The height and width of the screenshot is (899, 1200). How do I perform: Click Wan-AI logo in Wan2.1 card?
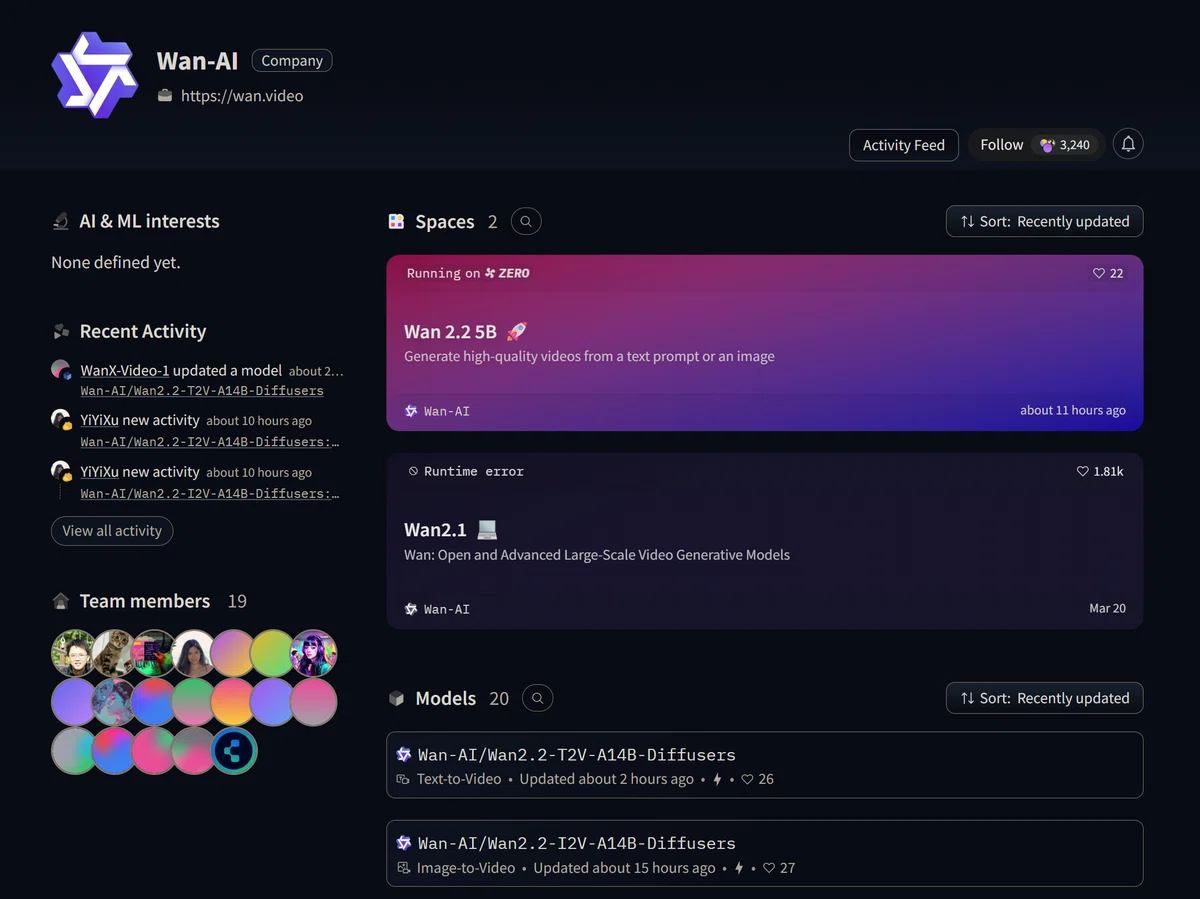[411, 609]
